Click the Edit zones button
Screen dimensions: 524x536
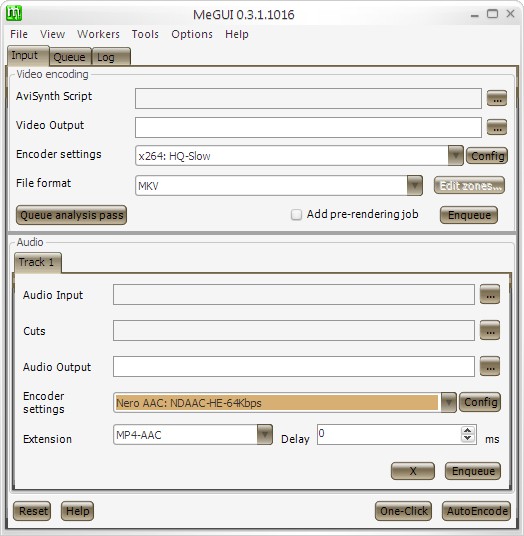[469, 186]
